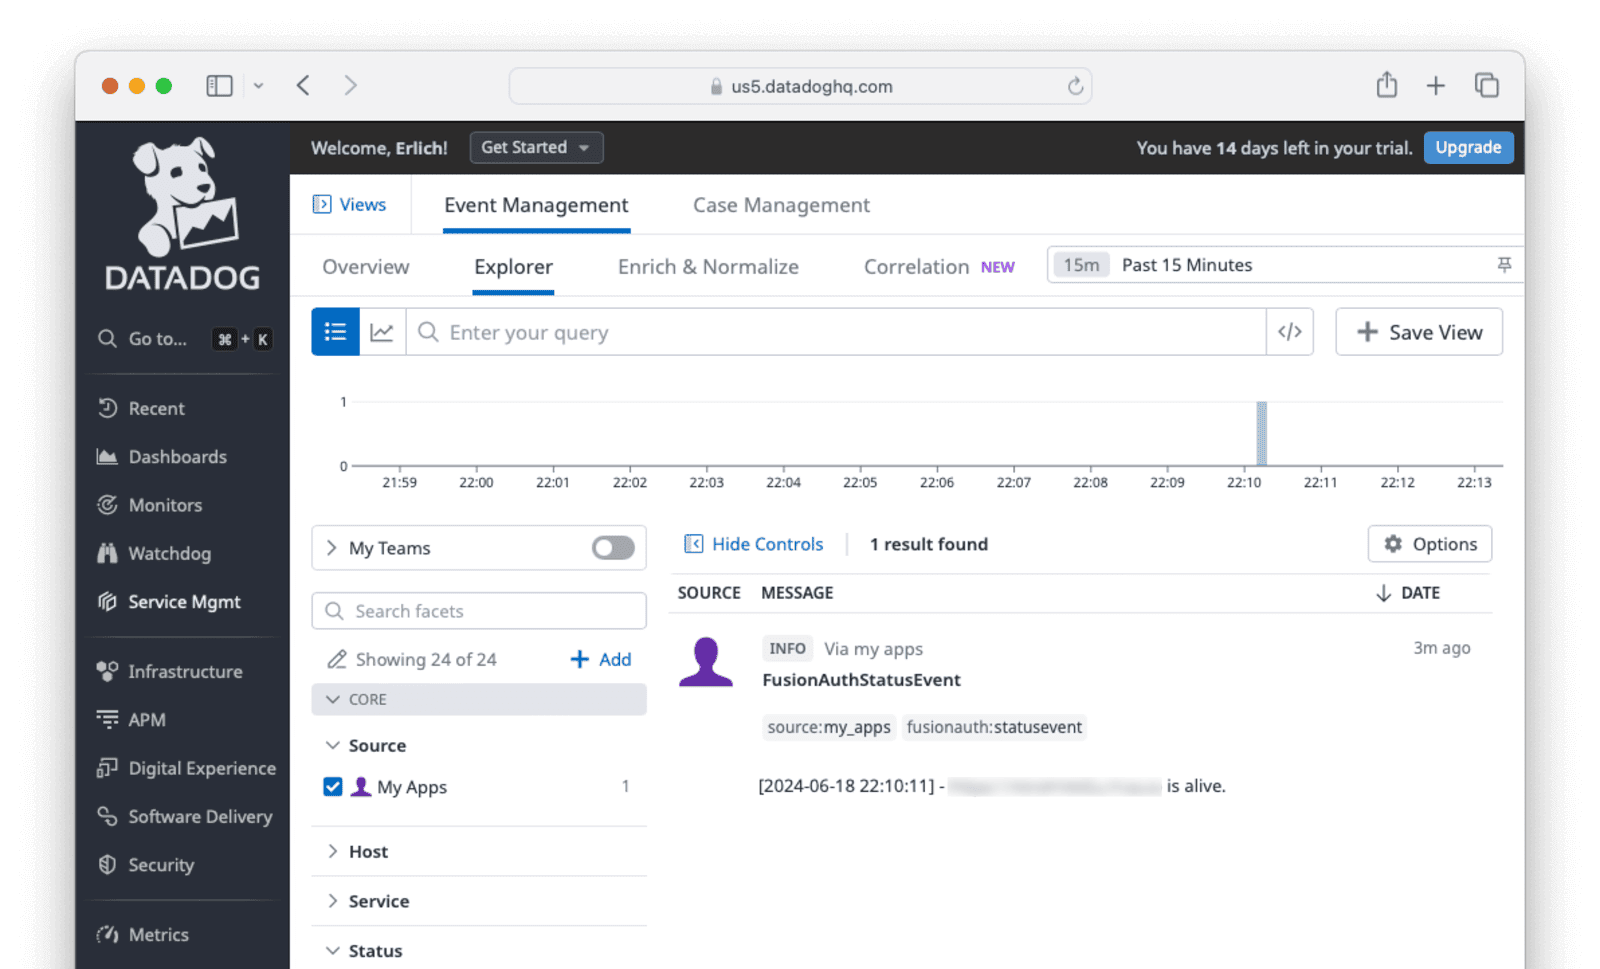Switch to timeseries chart view icon
1600x969 pixels.
382,332
